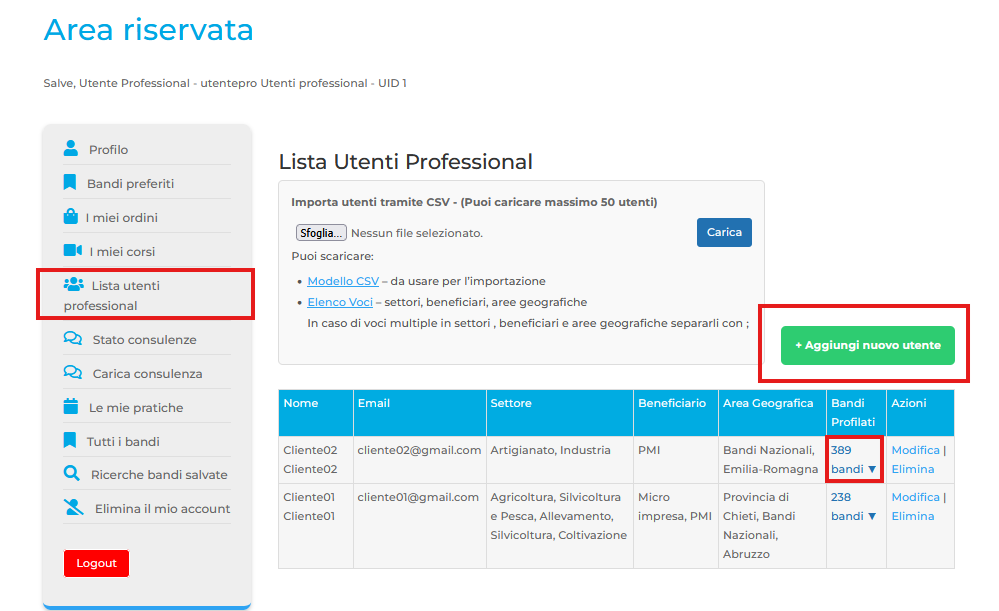The width and height of the screenshot is (999, 611).
Task: Click the magnifier icon for saved searches
Action: (71, 474)
